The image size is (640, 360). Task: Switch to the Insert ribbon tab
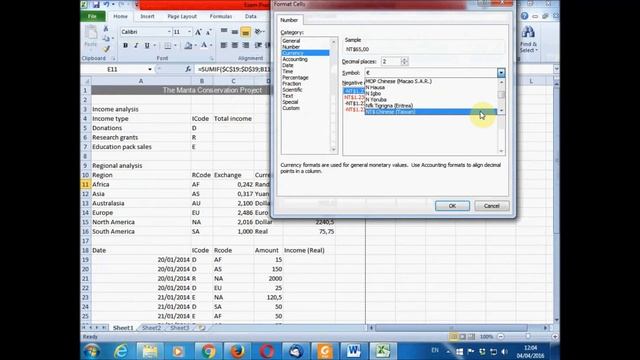pos(147,16)
